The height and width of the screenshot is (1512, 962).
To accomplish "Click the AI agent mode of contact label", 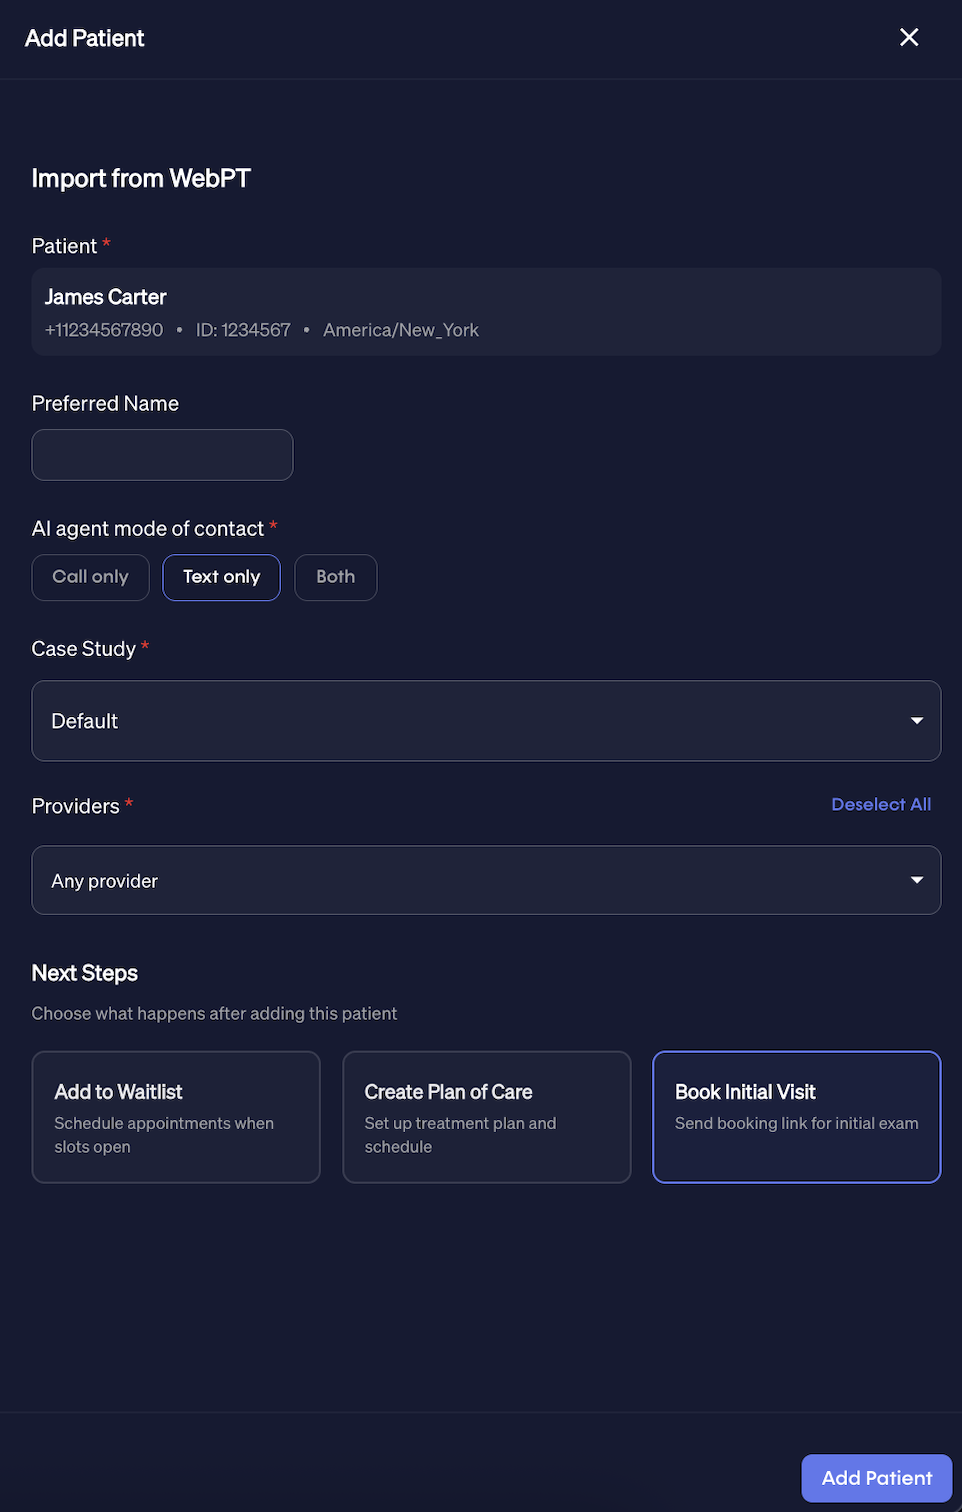I will (x=147, y=528).
